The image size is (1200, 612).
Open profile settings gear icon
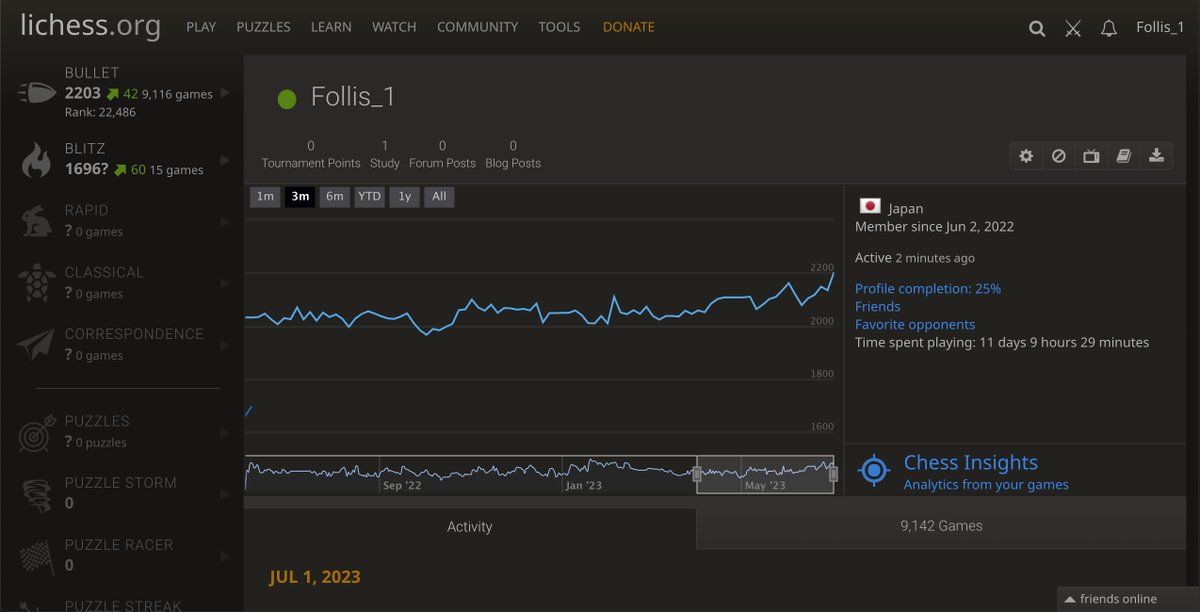coord(1026,156)
